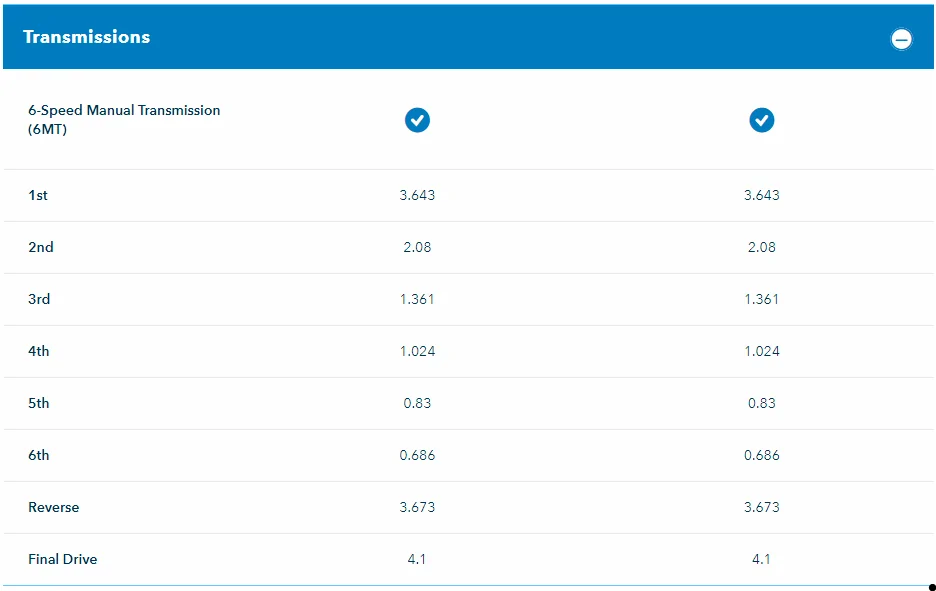Click first column 5th gear value 0.83
The image size is (936, 591).
[x=417, y=403]
